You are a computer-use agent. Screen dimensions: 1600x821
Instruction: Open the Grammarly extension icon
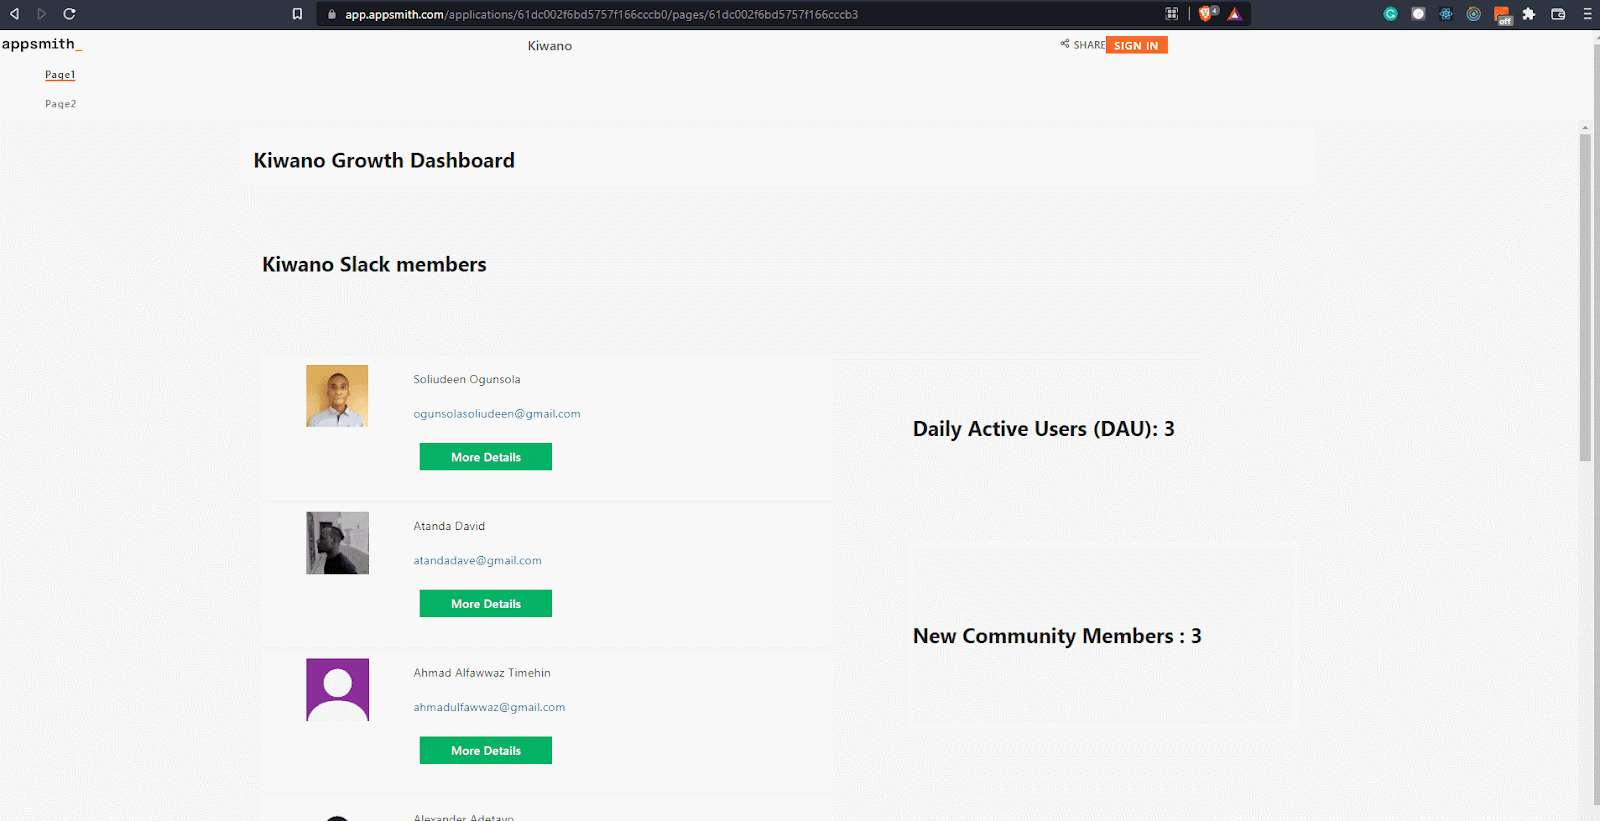pyautogui.click(x=1390, y=14)
